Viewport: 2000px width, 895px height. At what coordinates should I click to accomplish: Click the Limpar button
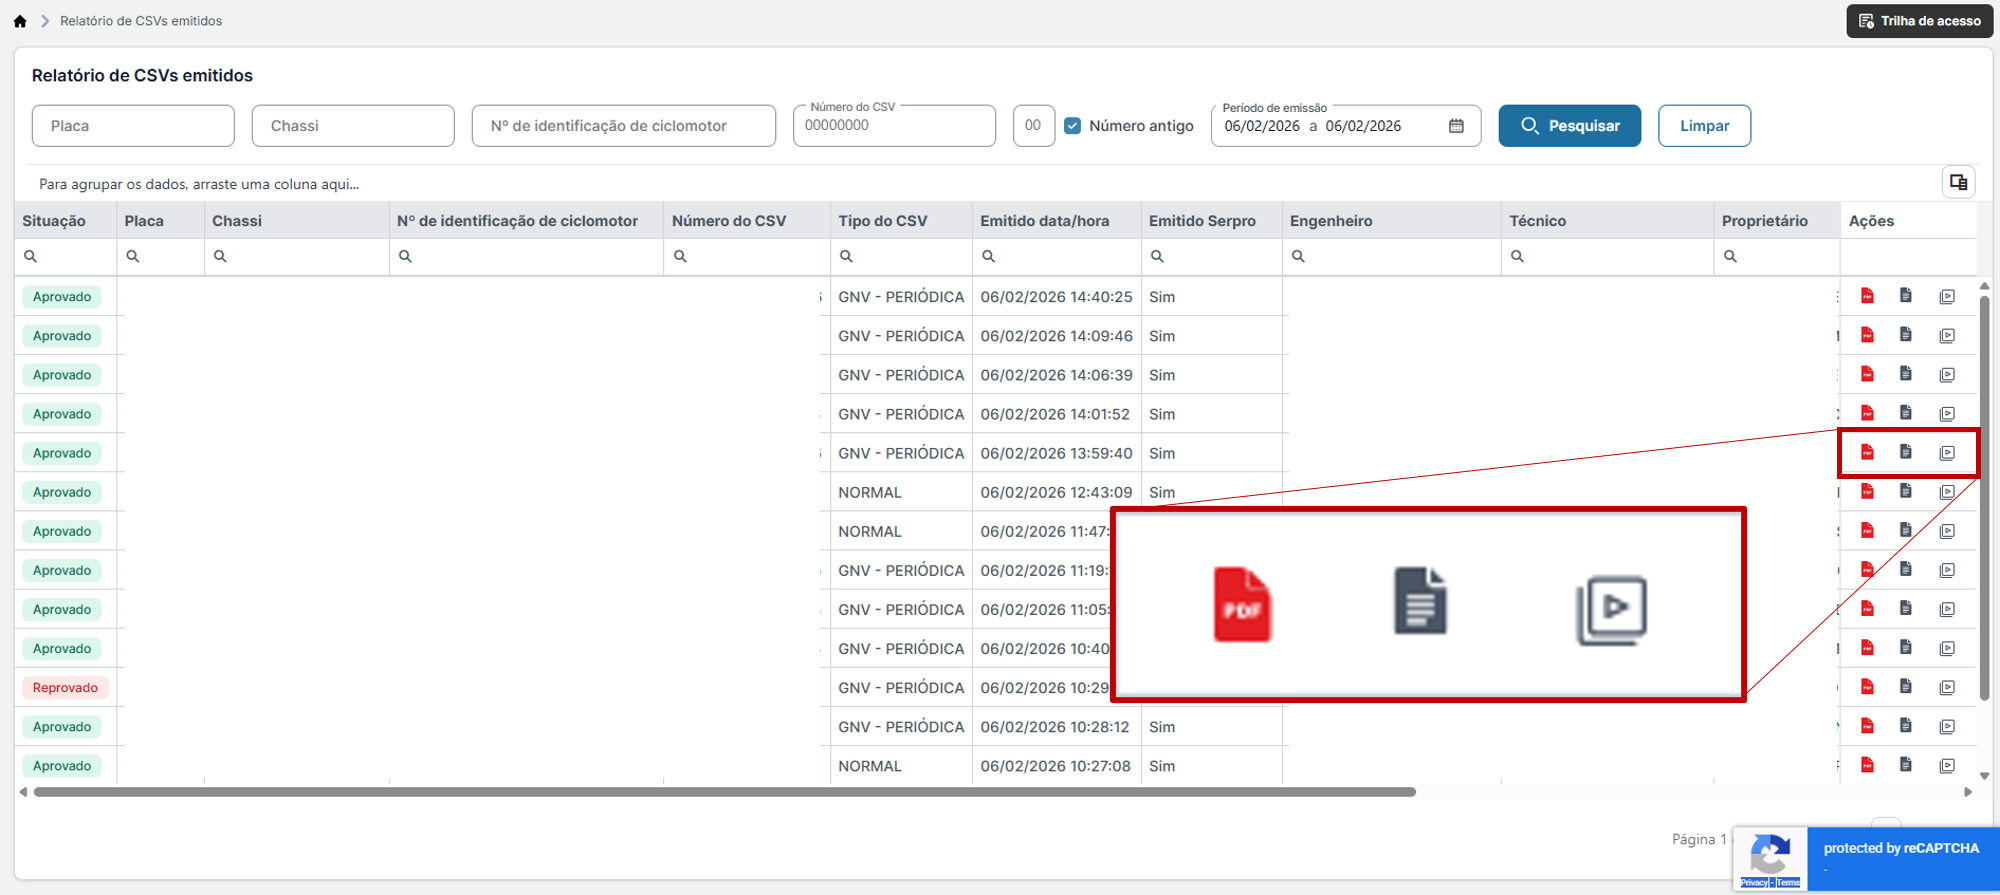pyautogui.click(x=1704, y=126)
